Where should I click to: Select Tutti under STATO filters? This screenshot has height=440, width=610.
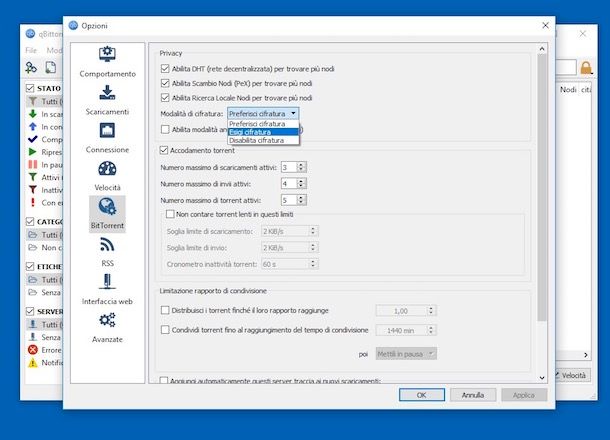45,102
